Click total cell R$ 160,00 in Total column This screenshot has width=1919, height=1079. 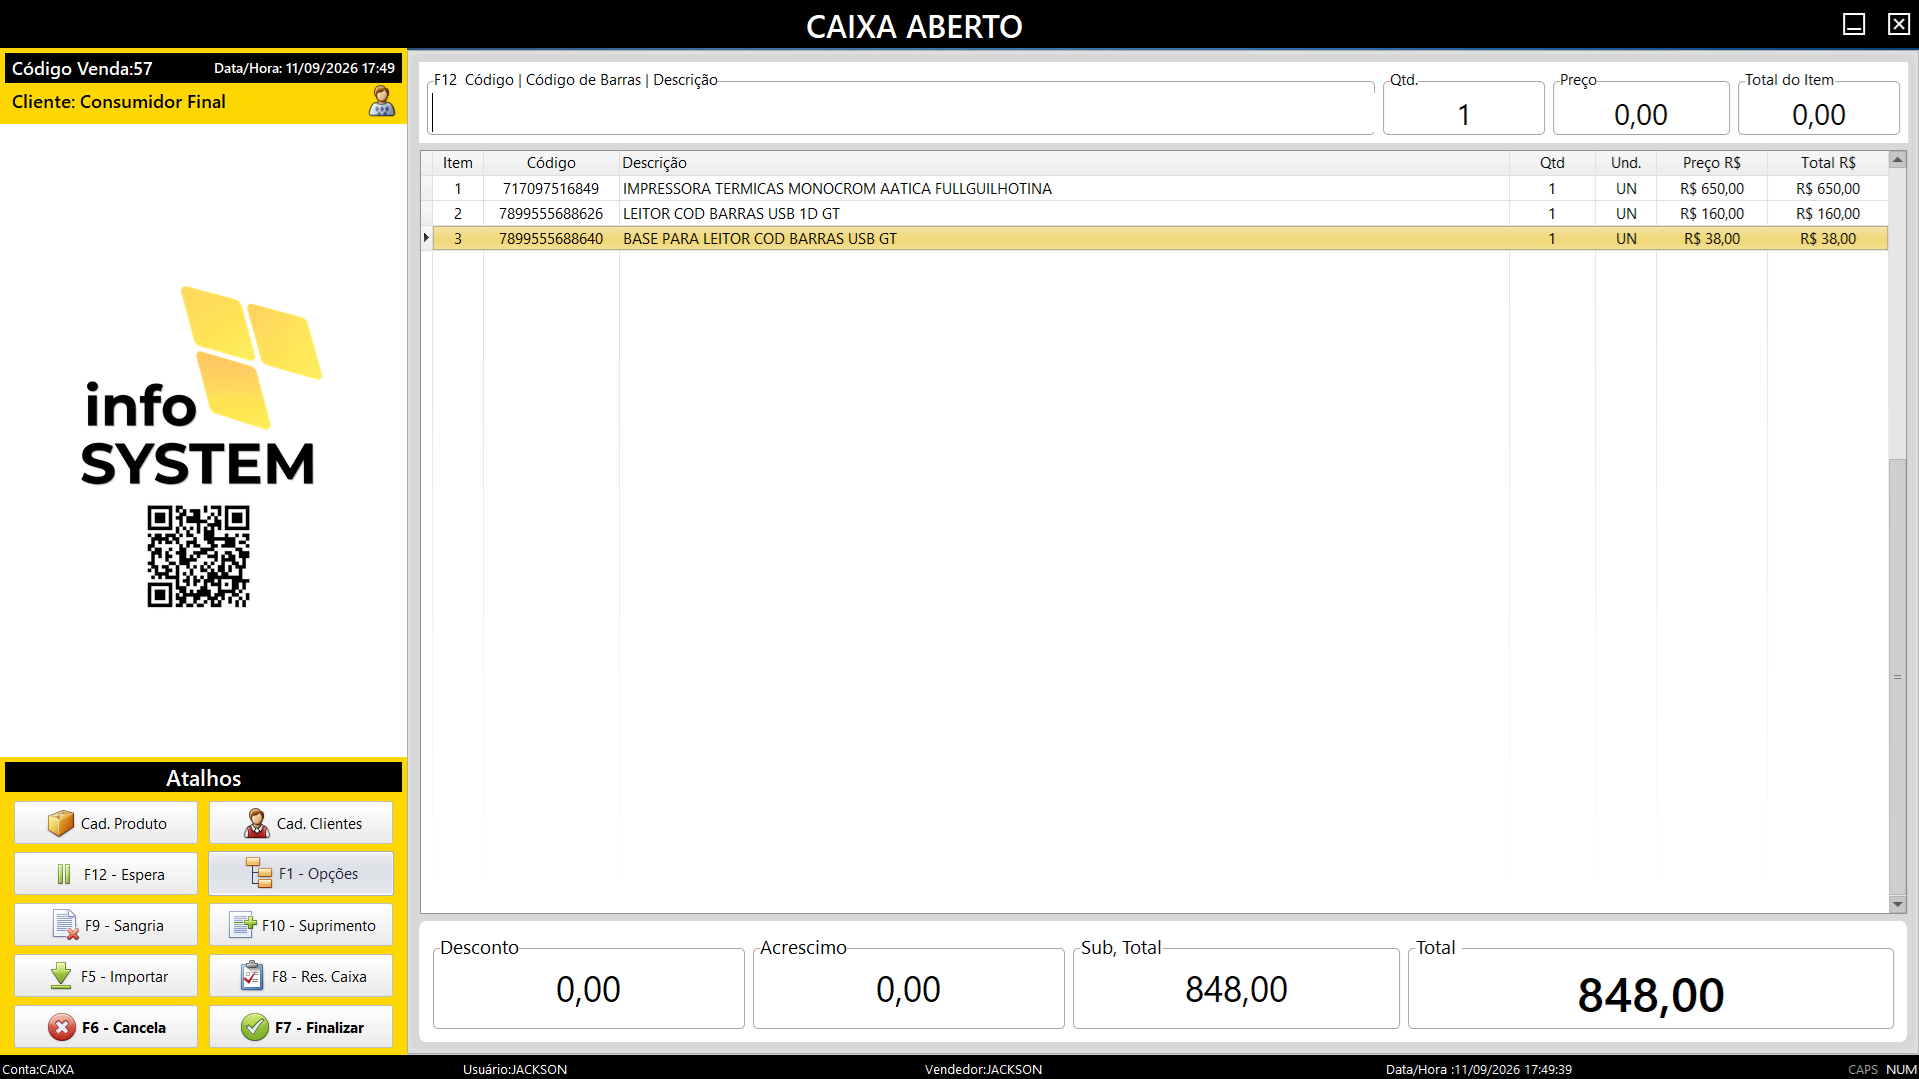click(1828, 213)
